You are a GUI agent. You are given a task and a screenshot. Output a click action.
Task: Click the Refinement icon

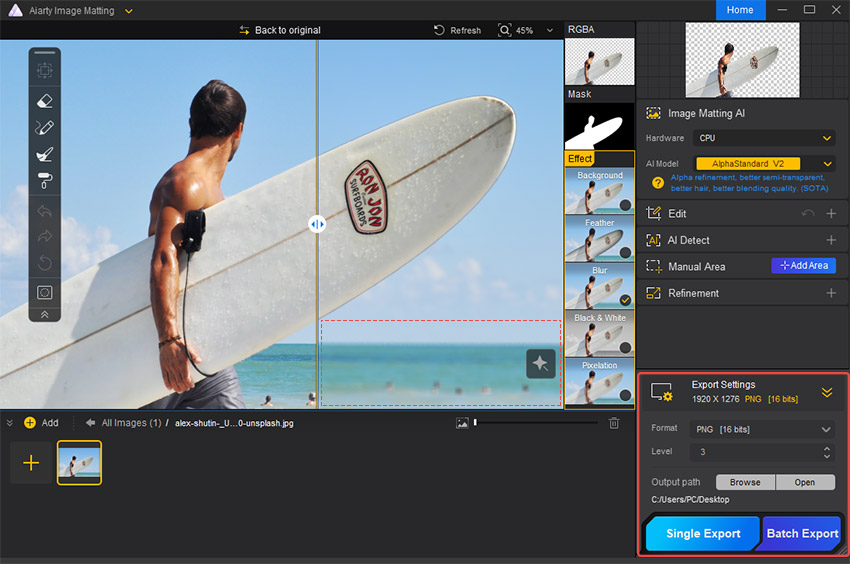pos(653,293)
